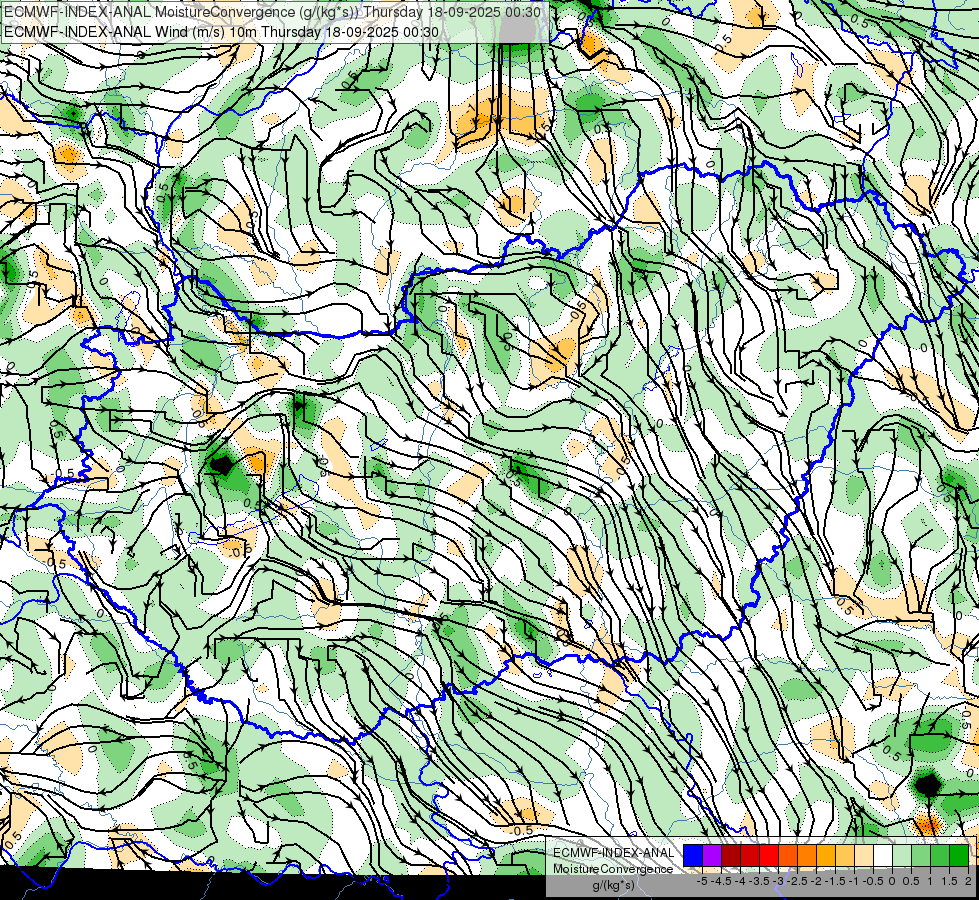Viewport: 979px width, 900px height.
Task: Click the legend label MoistureConvergence
Action: pos(613,869)
